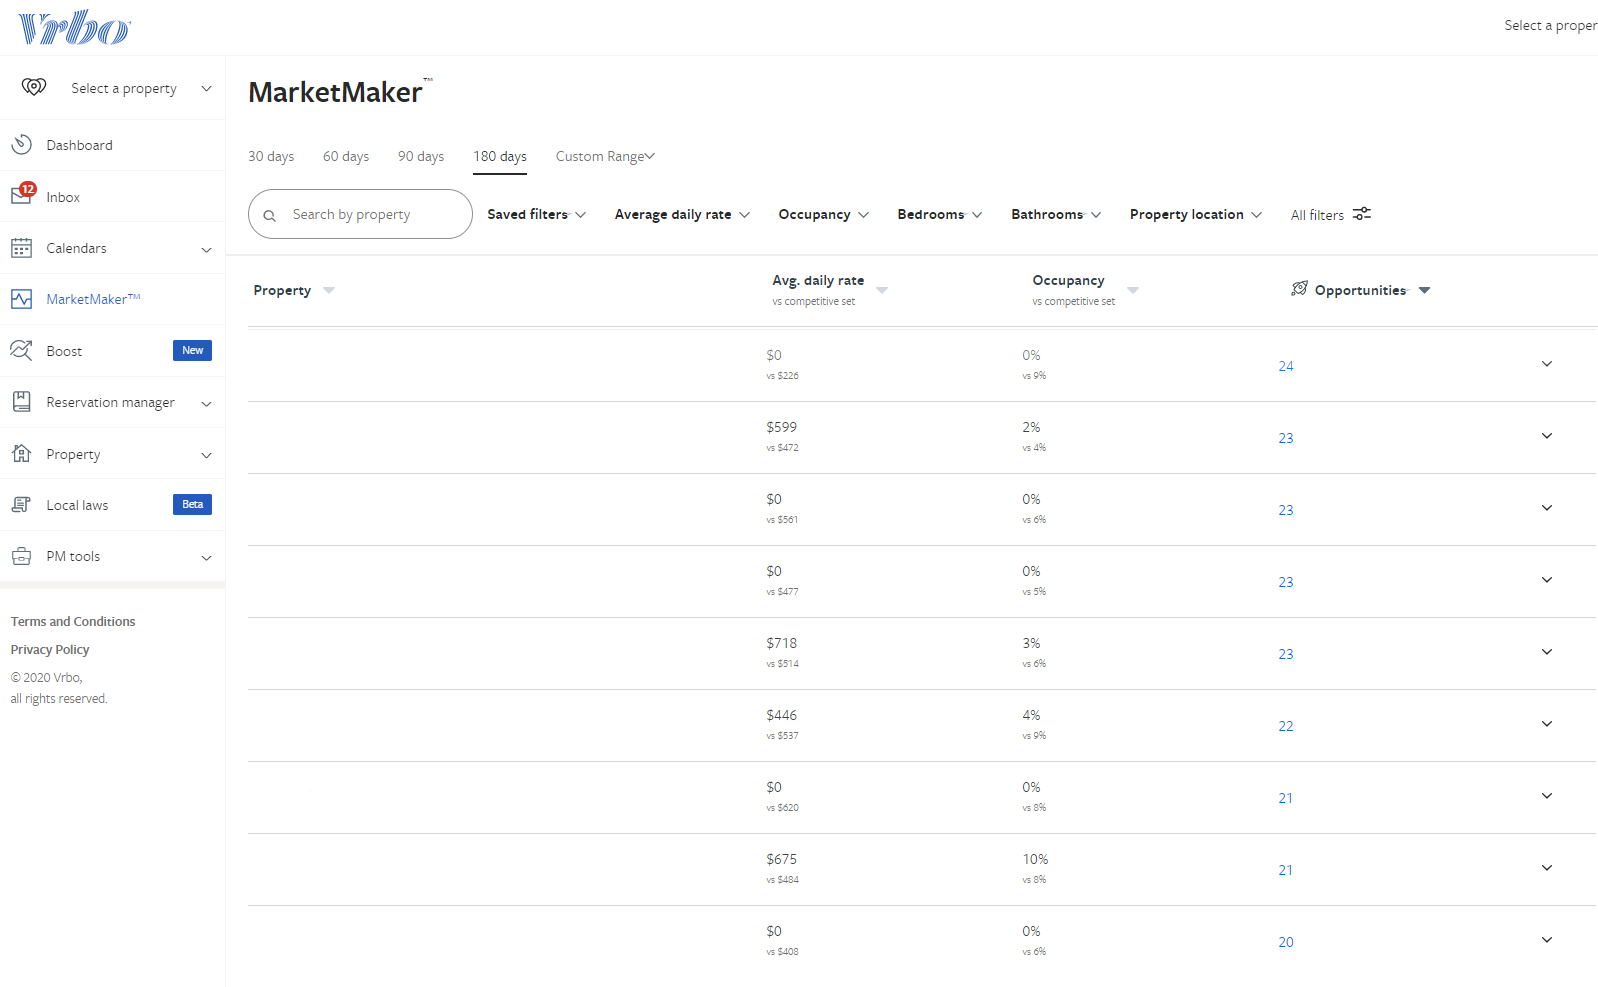Open the Occupancy filter dropdown
This screenshot has width=1598, height=987.
(x=824, y=214)
